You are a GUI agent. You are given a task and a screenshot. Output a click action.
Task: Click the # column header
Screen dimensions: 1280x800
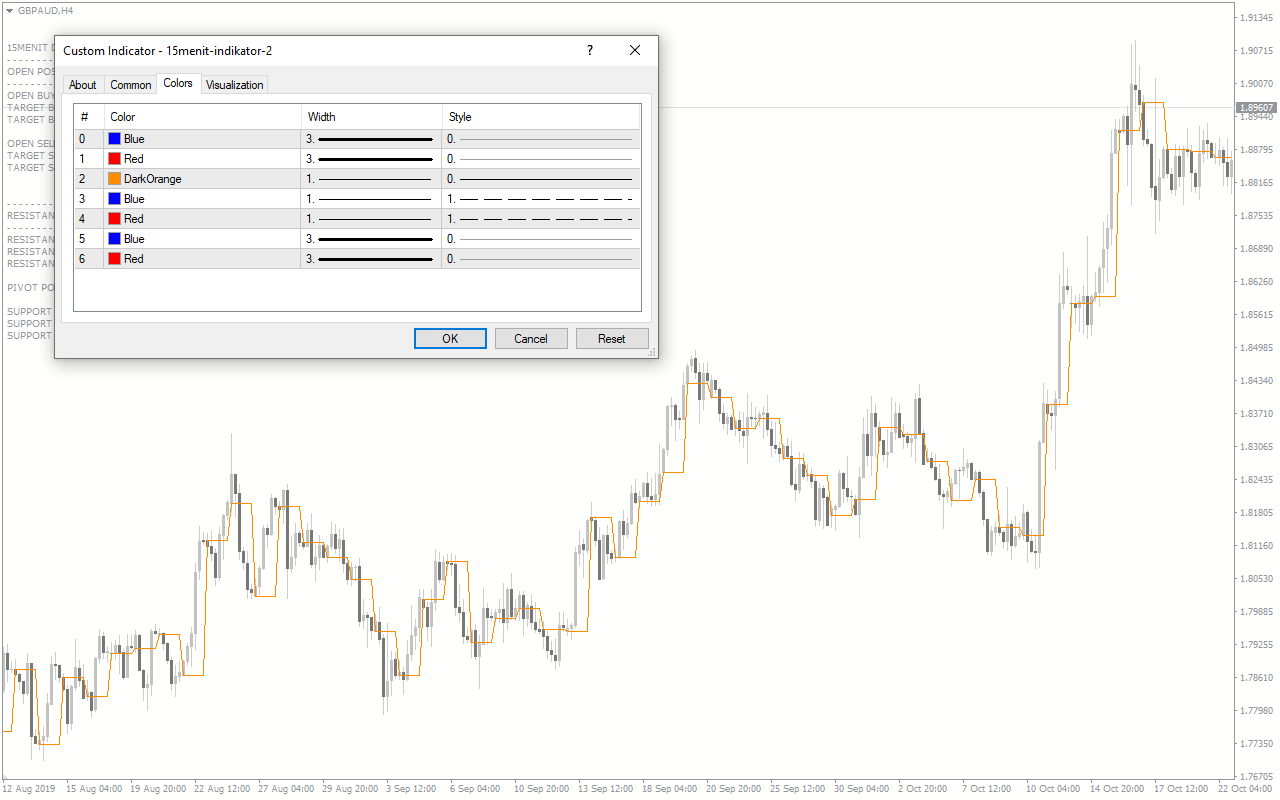(88, 117)
